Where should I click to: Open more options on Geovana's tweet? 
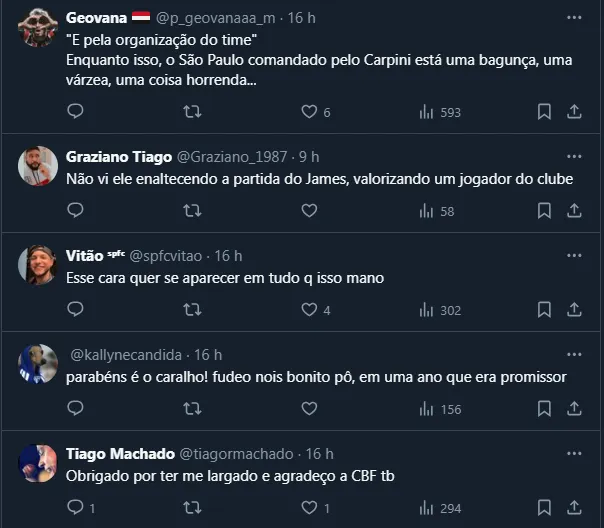point(573,18)
